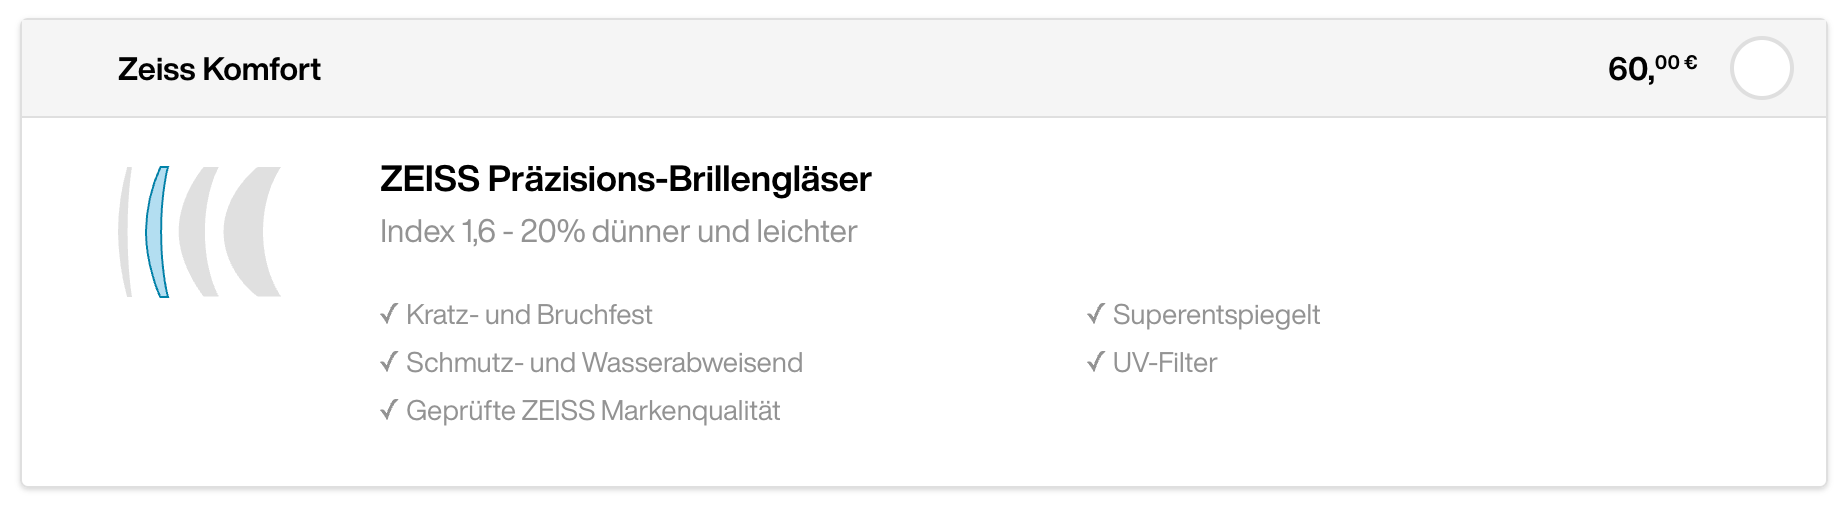Click the checkmark beside UV-Filter
Screen dimensions: 1848x508
click(1096, 362)
